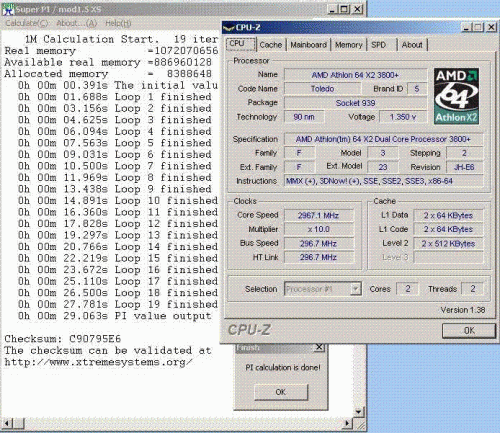Screen dimensions: 500x433
Task: Select the CPU tab in CPU-Z
Action: [x=241, y=44]
